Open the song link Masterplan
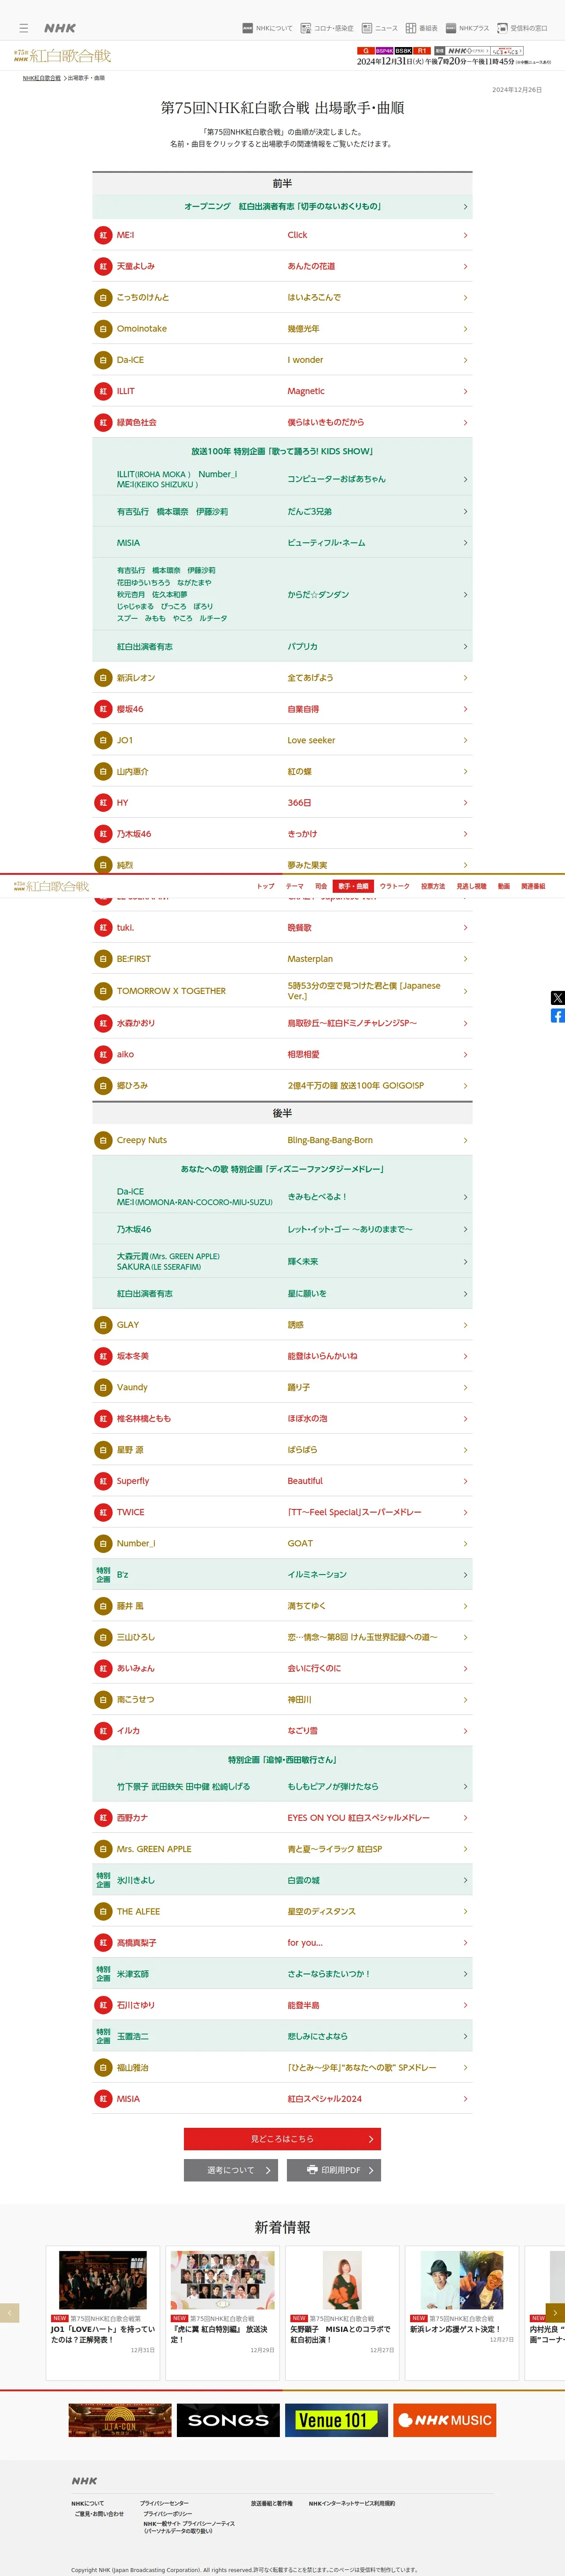This screenshot has width=565, height=2576. pyautogui.click(x=310, y=959)
